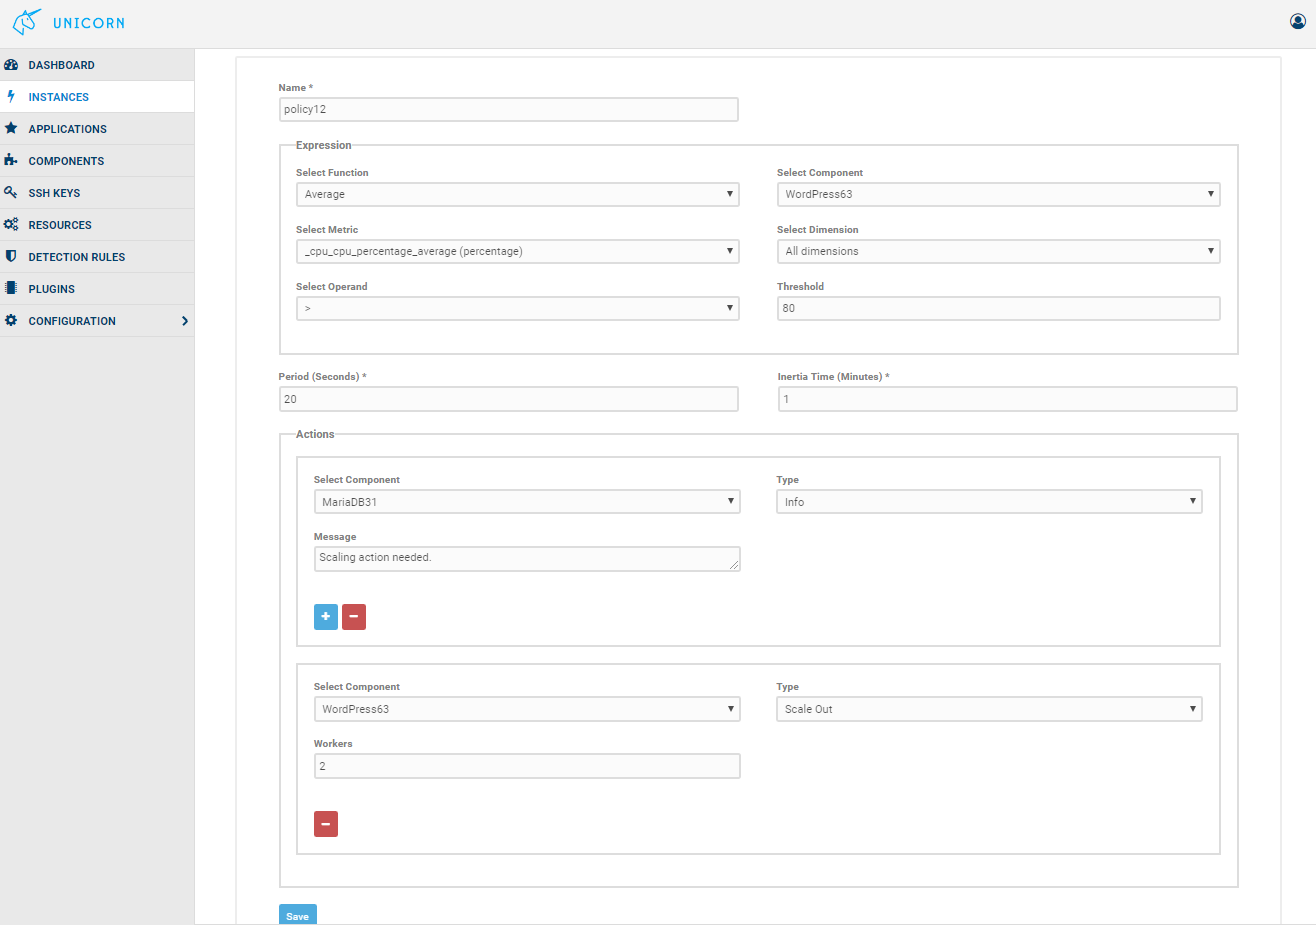Viewport: 1316px width, 925px height.
Task: Click the 'Period (Seconds) *' label
Action: (x=323, y=377)
